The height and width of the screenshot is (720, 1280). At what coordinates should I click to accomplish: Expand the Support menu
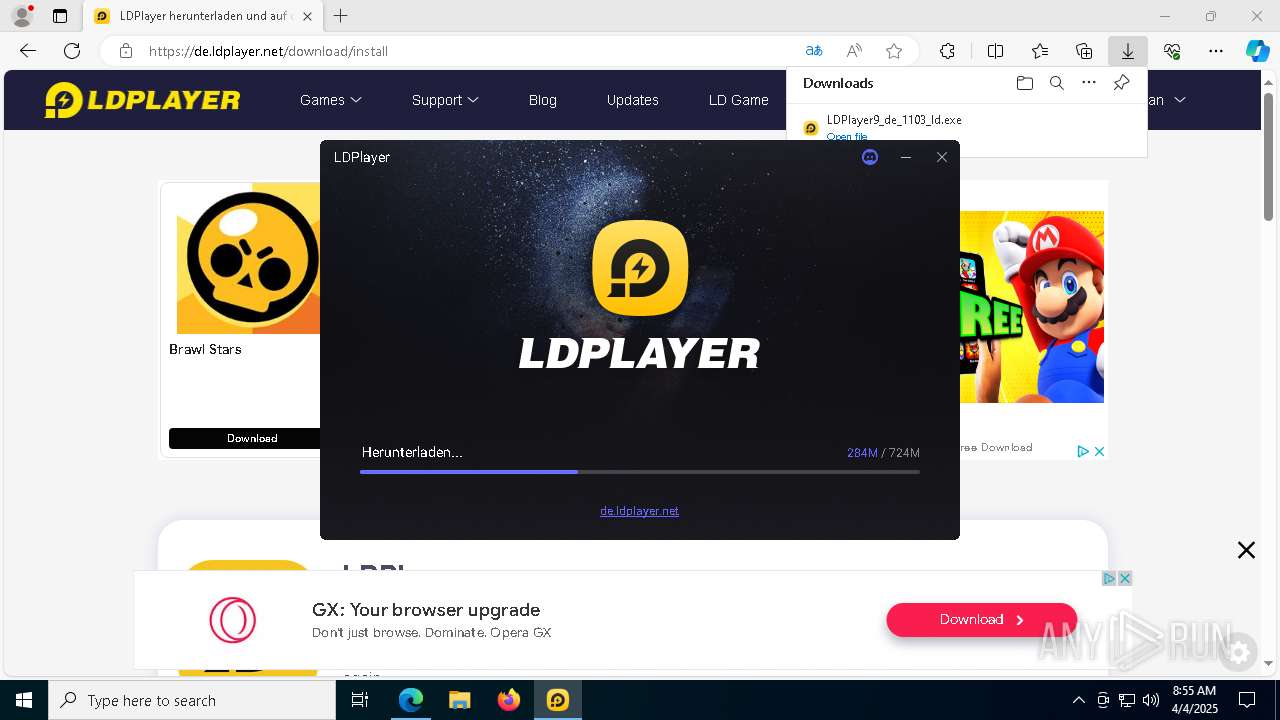445,100
